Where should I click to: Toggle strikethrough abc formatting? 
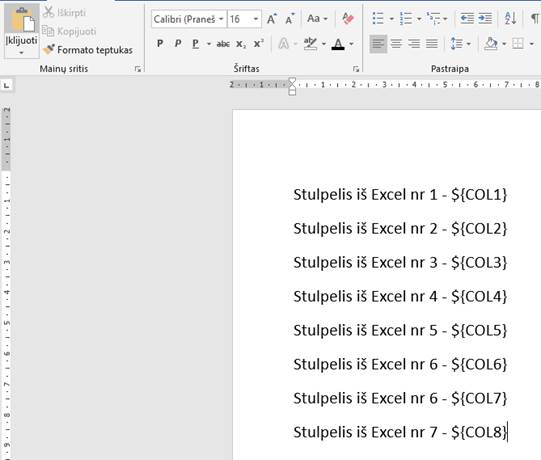223,44
